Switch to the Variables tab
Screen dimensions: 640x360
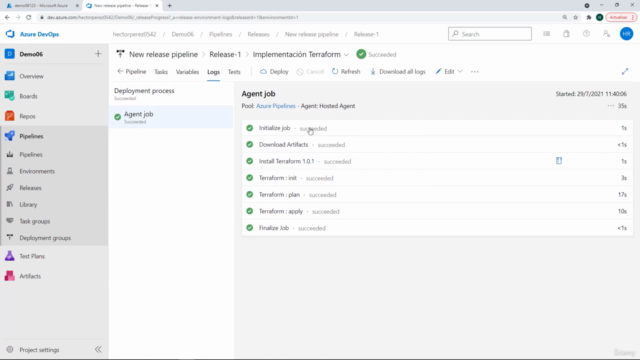(x=187, y=72)
